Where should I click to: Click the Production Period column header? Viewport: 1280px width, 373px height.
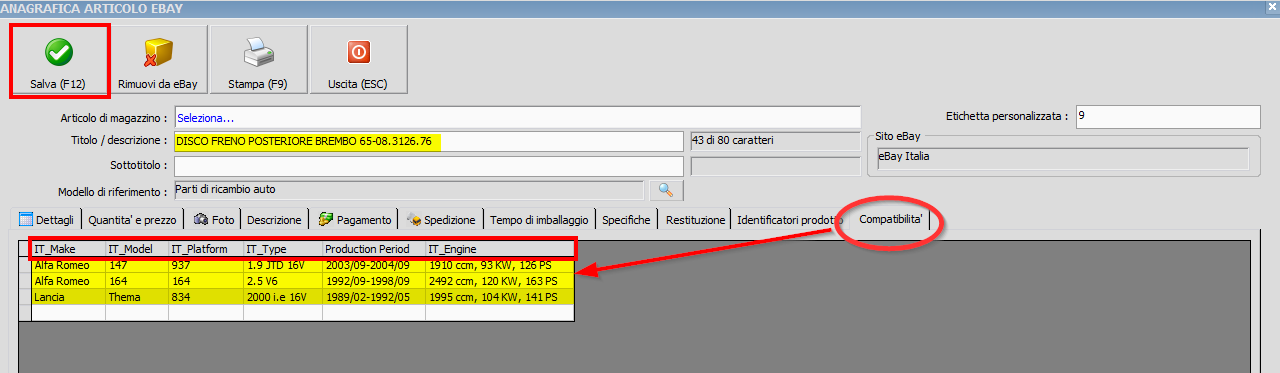pos(374,248)
